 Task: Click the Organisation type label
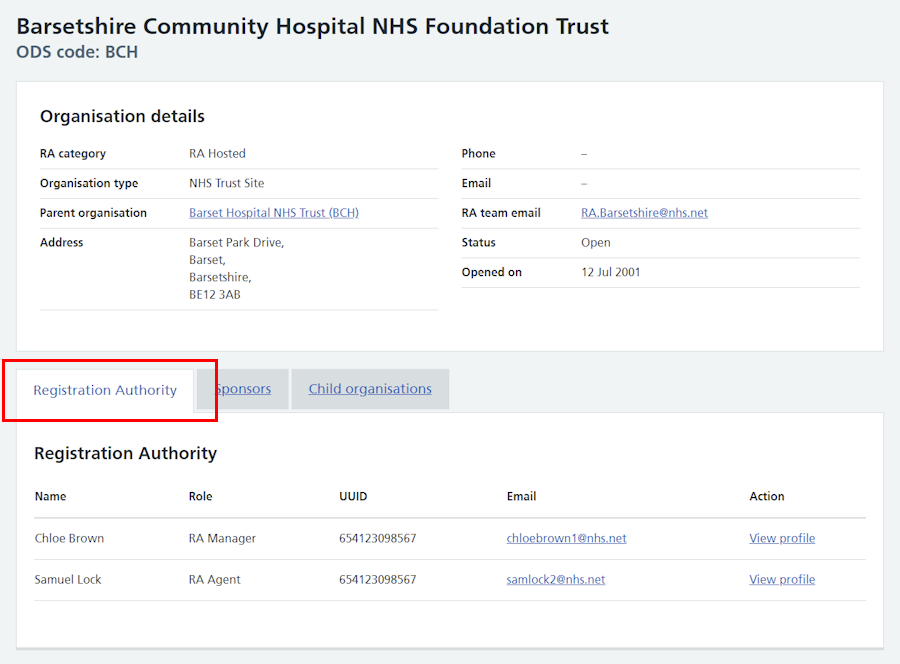[x=89, y=184]
